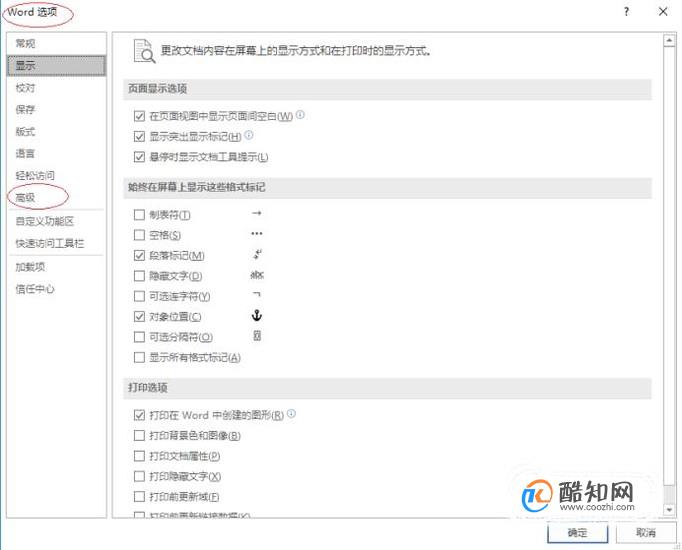This screenshot has height=550, width=682.
Task: Click the abc symbol beside 隐藏文字
Action: tap(257, 275)
